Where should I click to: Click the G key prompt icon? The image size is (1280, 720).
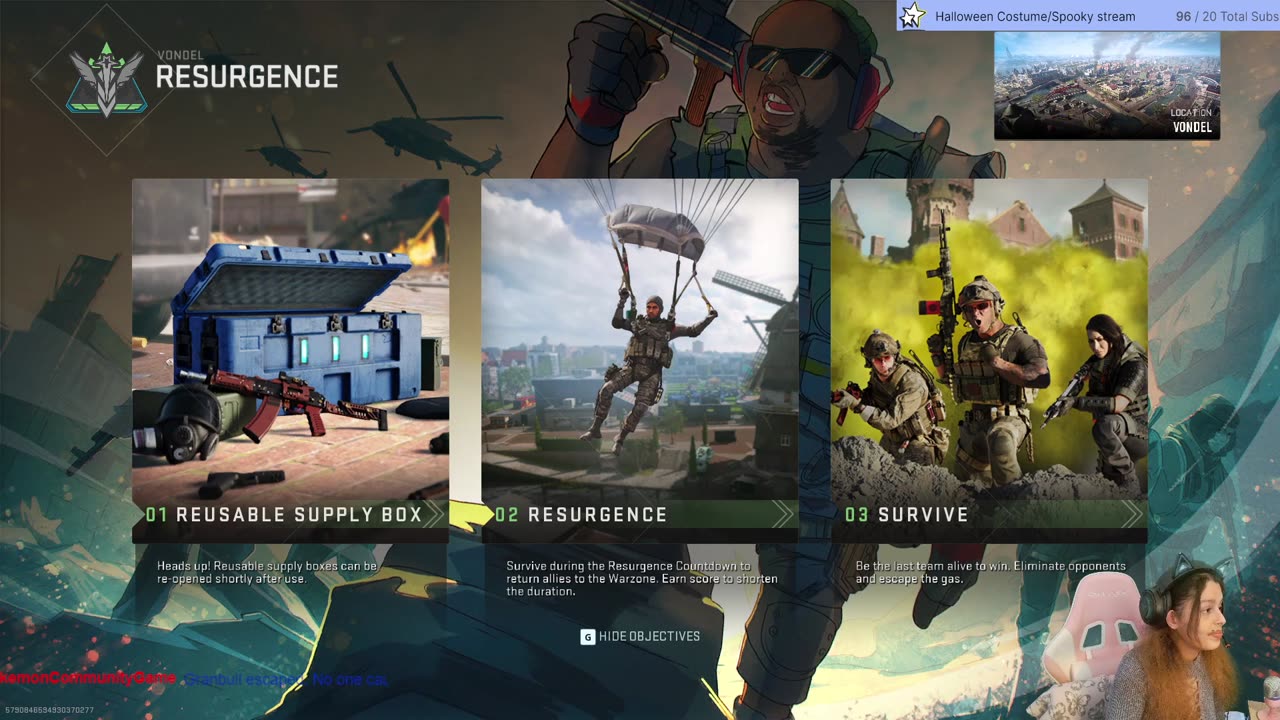click(x=587, y=636)
